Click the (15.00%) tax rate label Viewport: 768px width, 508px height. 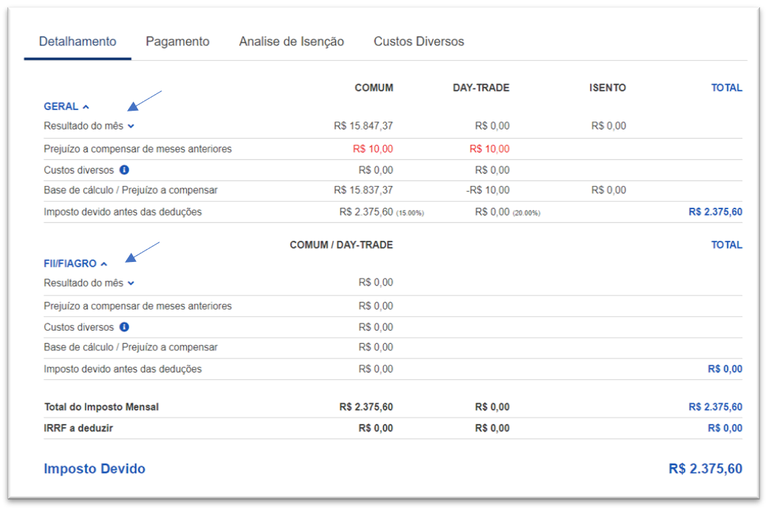point(410,213)
